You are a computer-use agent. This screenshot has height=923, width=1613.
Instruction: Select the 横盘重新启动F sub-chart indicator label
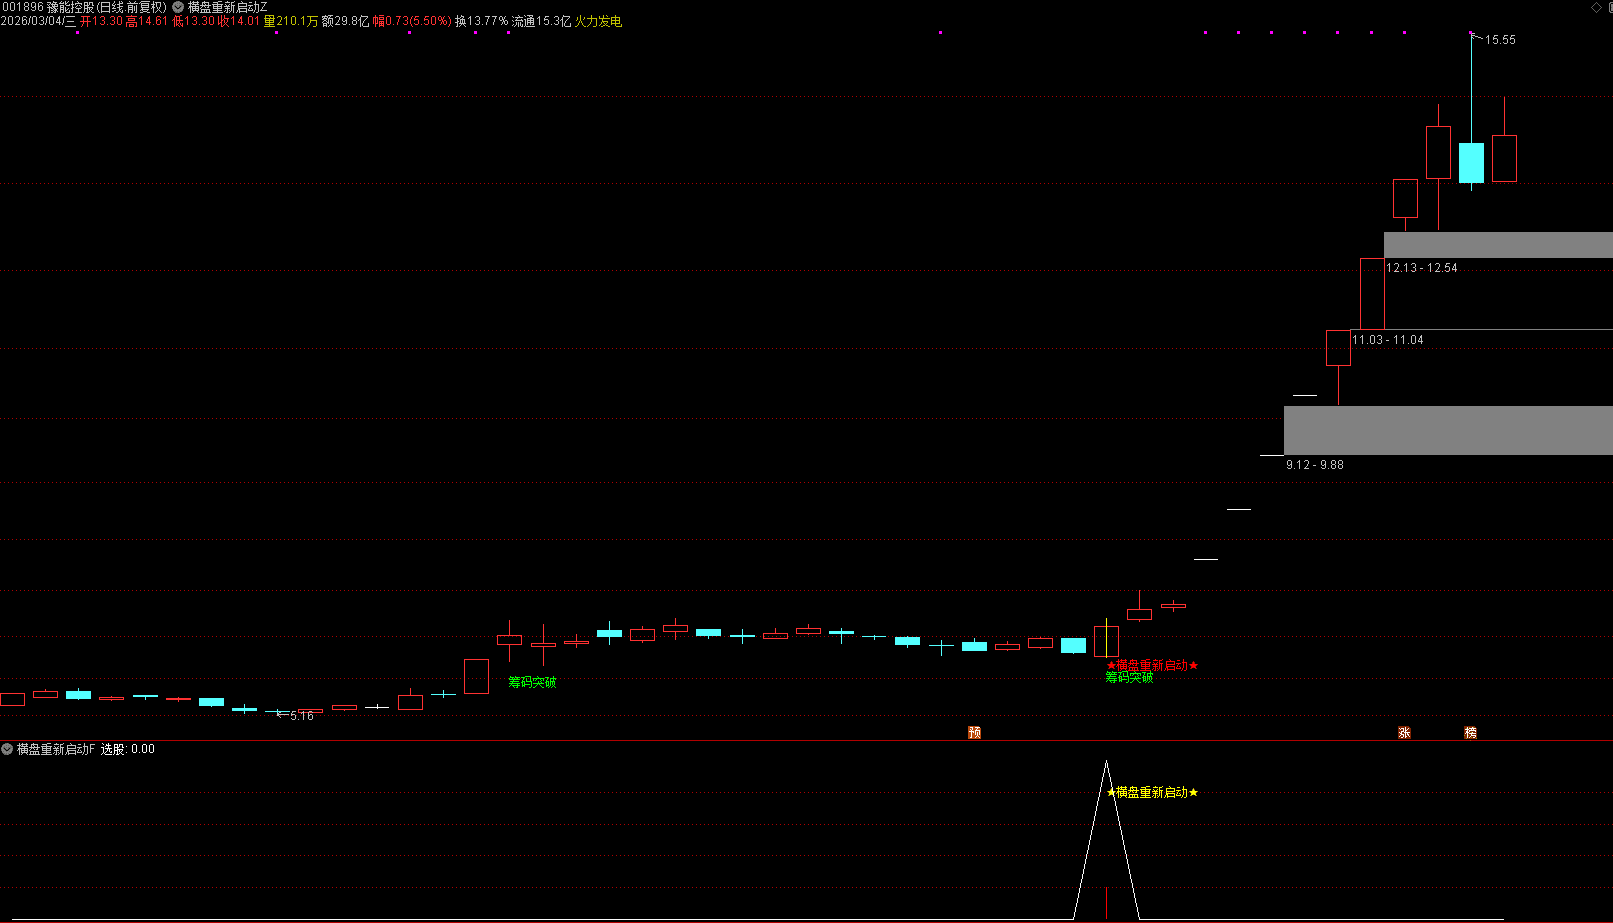56,749
